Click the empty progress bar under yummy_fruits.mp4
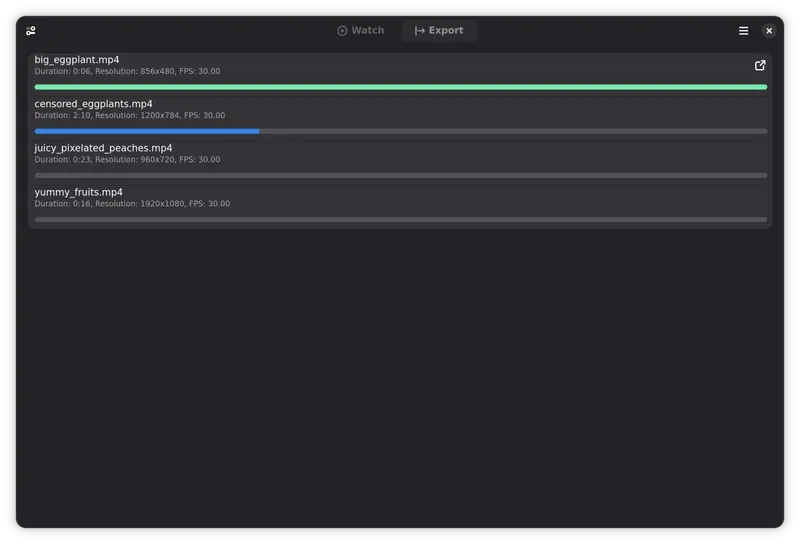This screenshot has width=800, height=544. click(x=400, y=219)
